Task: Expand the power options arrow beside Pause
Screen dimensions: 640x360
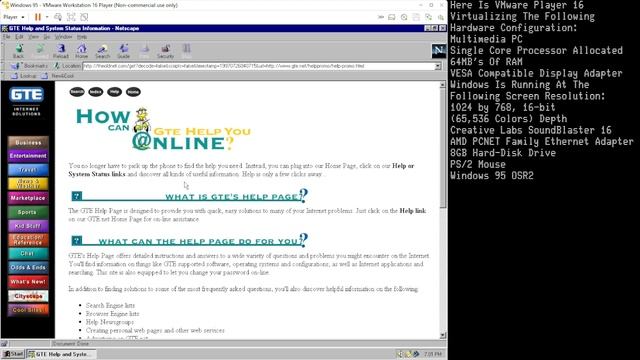Action: [x=47, y=17]
